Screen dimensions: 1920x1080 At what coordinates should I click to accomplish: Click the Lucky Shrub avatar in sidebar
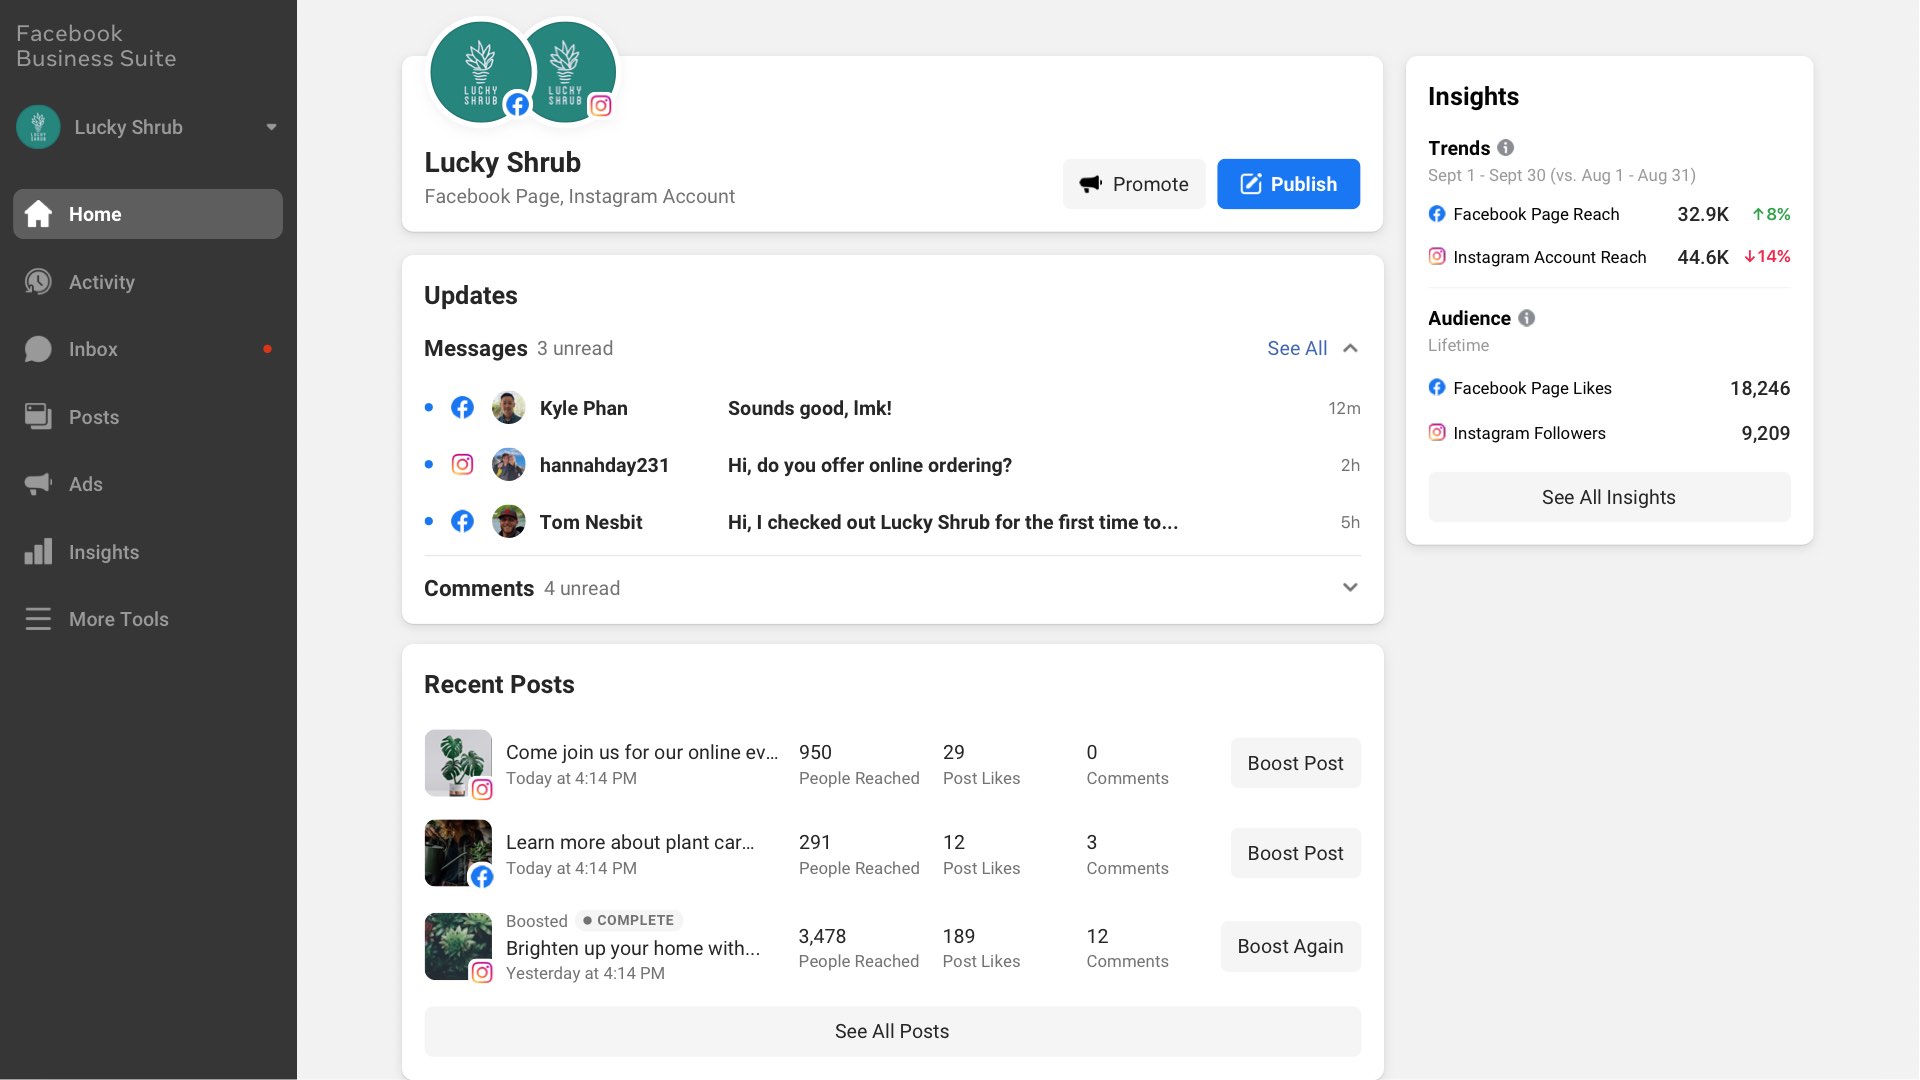point(38,127)
